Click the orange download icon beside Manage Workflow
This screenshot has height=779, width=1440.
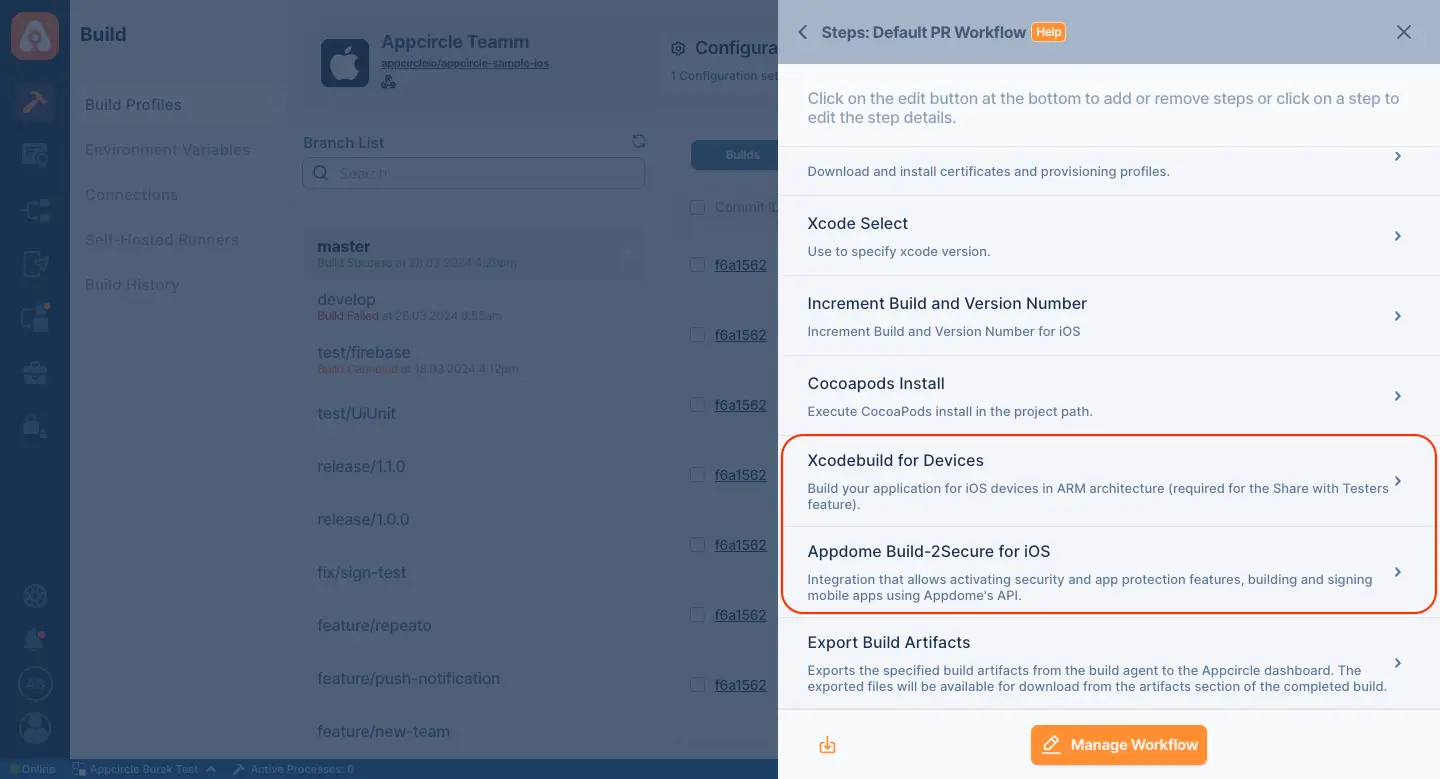(x=827, y=745)
